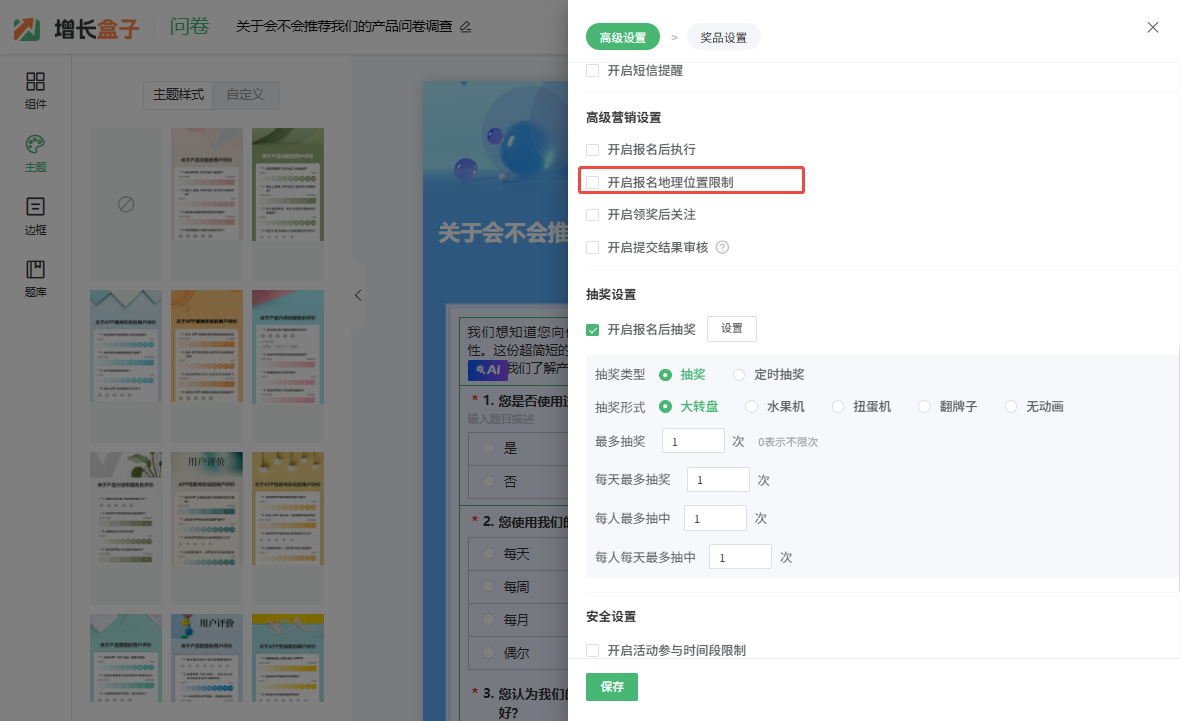Uncheck 开启报名后抽奖 checkbox
The image size is (1180, 721).
click(593, 329)
